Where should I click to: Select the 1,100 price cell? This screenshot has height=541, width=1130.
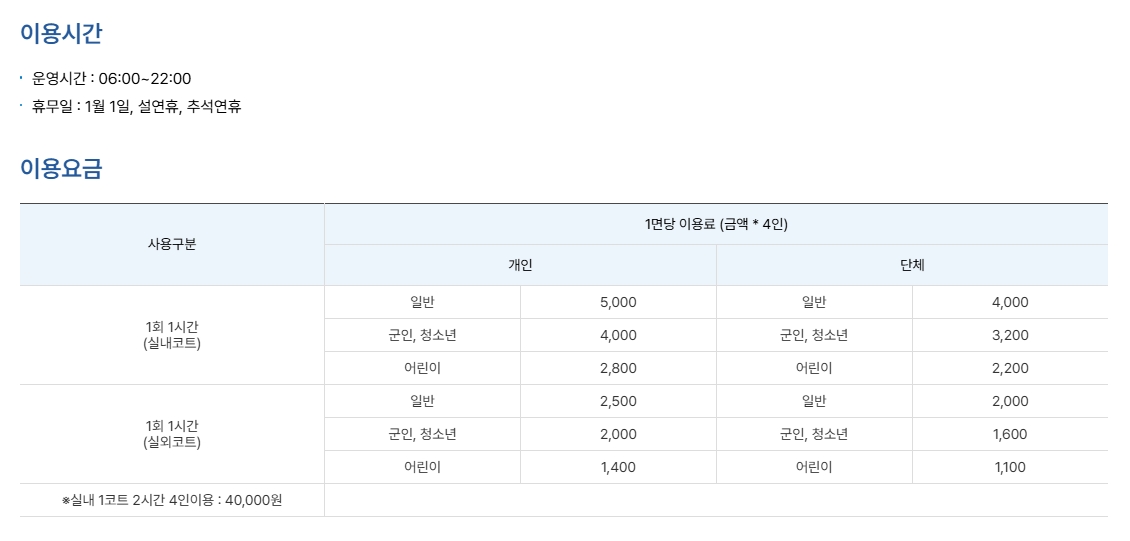[x=1010, y=467]
